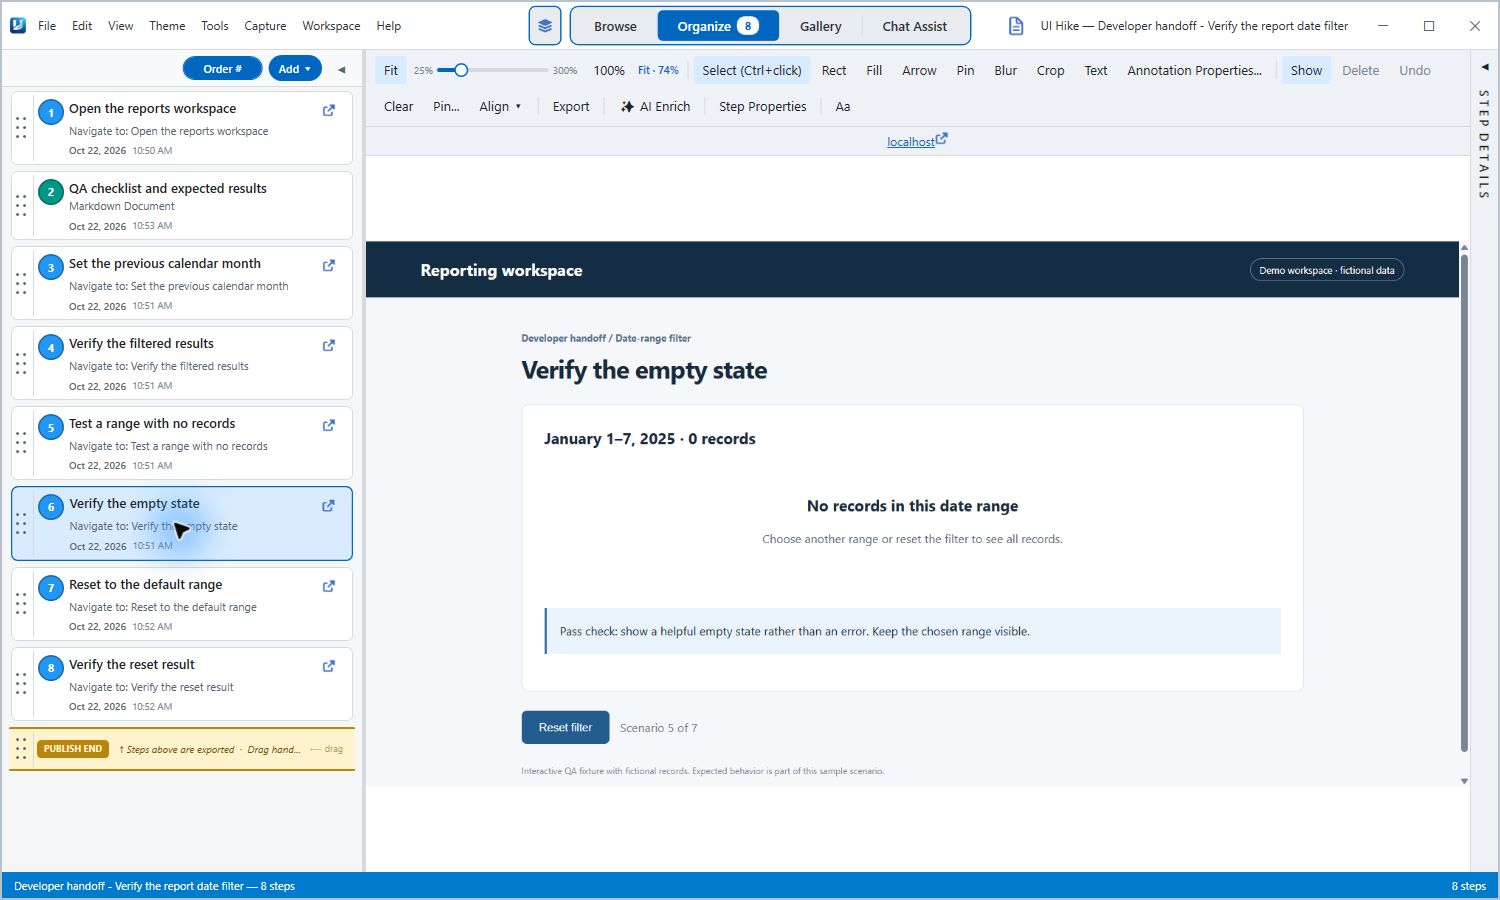Screen dimensions: 1500x900
Task: Collapse the steps panel with the left arrow
Action: (341, 69)
